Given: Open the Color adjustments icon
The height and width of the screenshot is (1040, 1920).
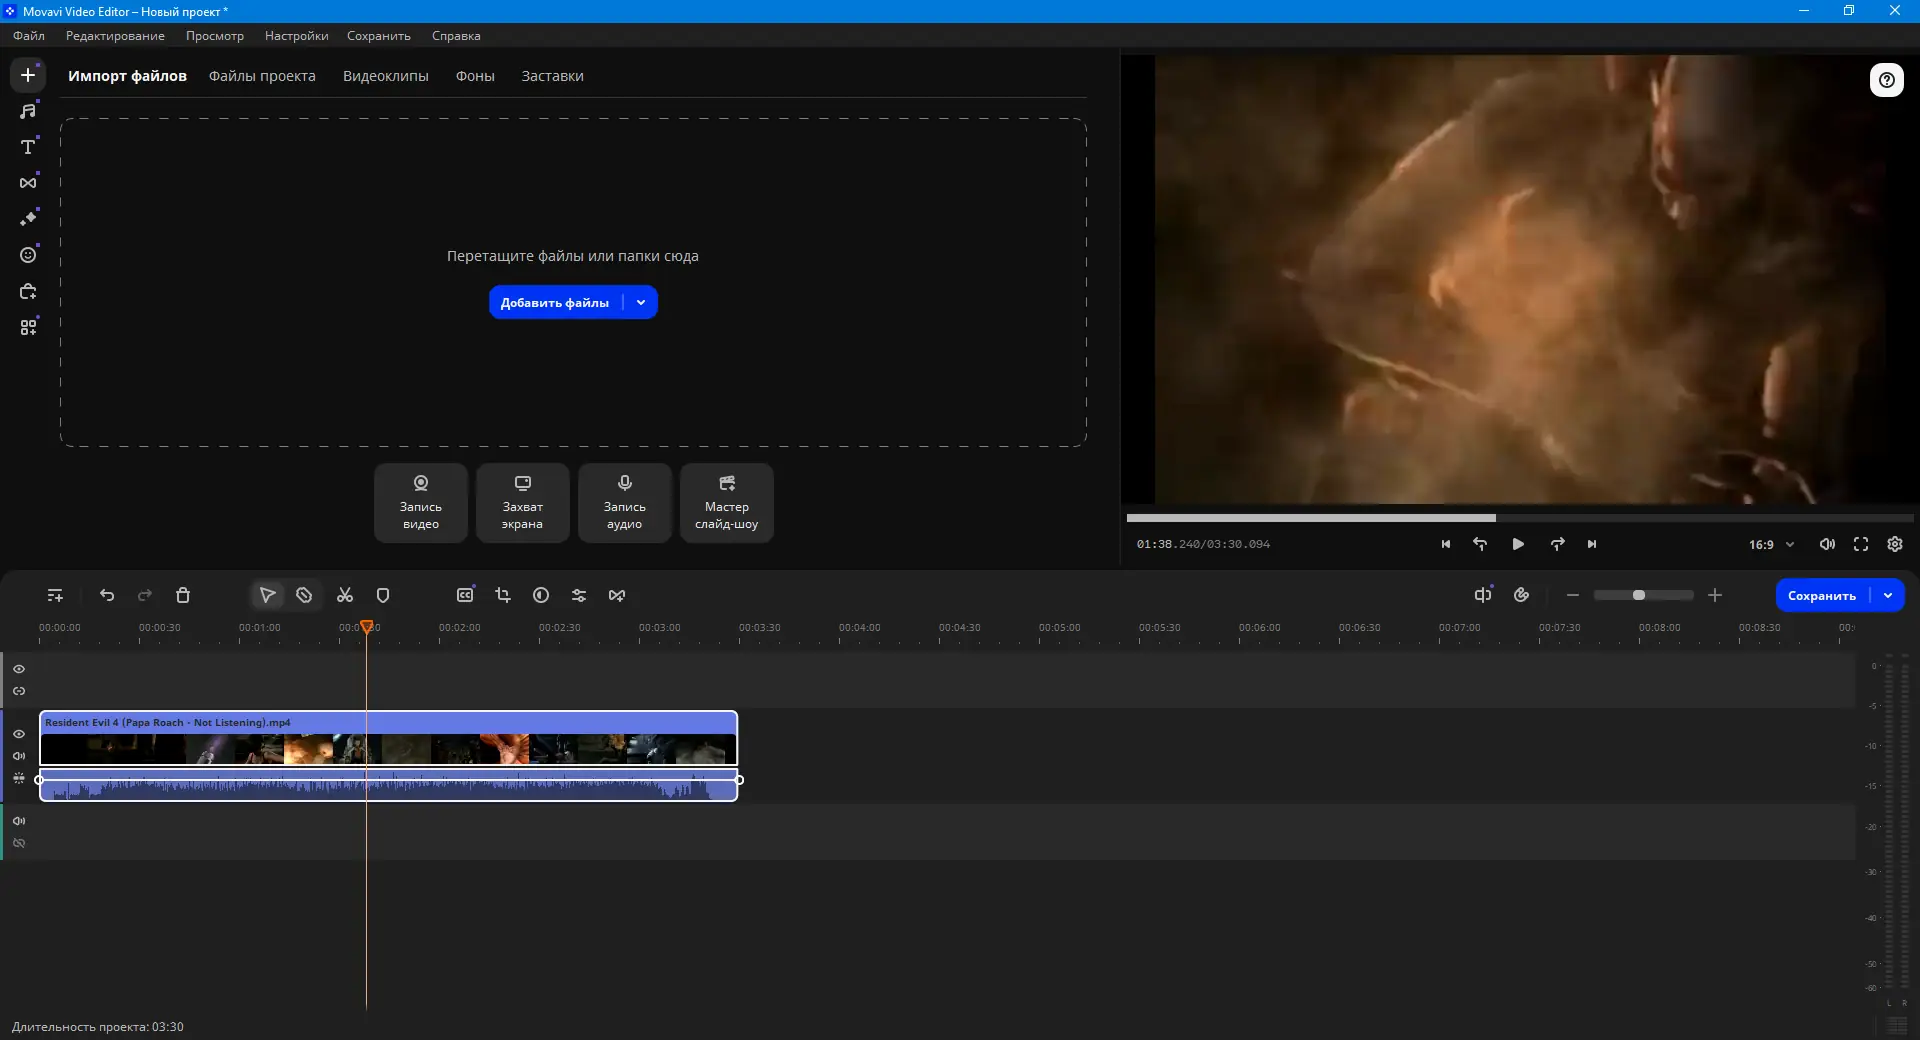Looking at the screenshot, I should click(541, 595).
